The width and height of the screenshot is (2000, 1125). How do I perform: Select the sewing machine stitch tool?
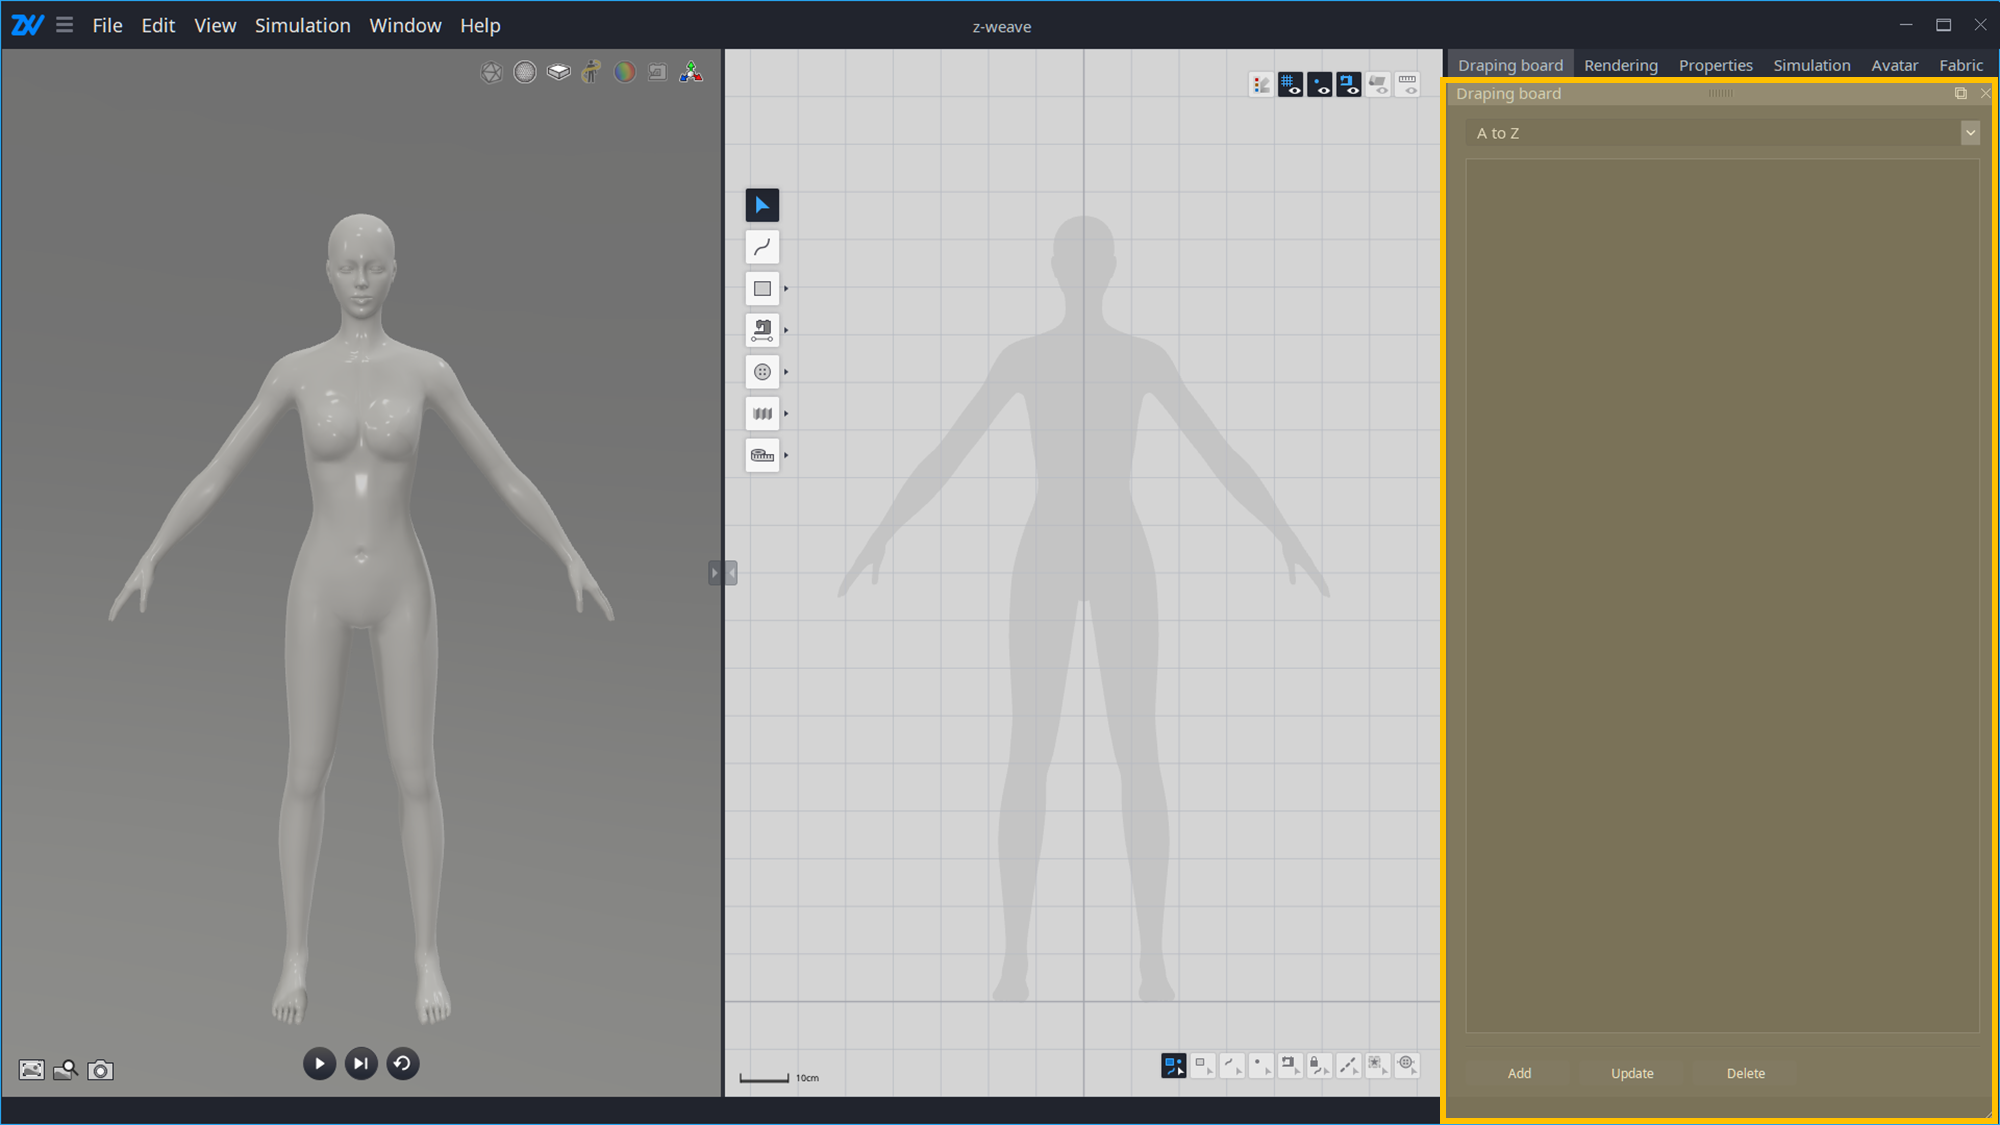click(x=762, y=330)
